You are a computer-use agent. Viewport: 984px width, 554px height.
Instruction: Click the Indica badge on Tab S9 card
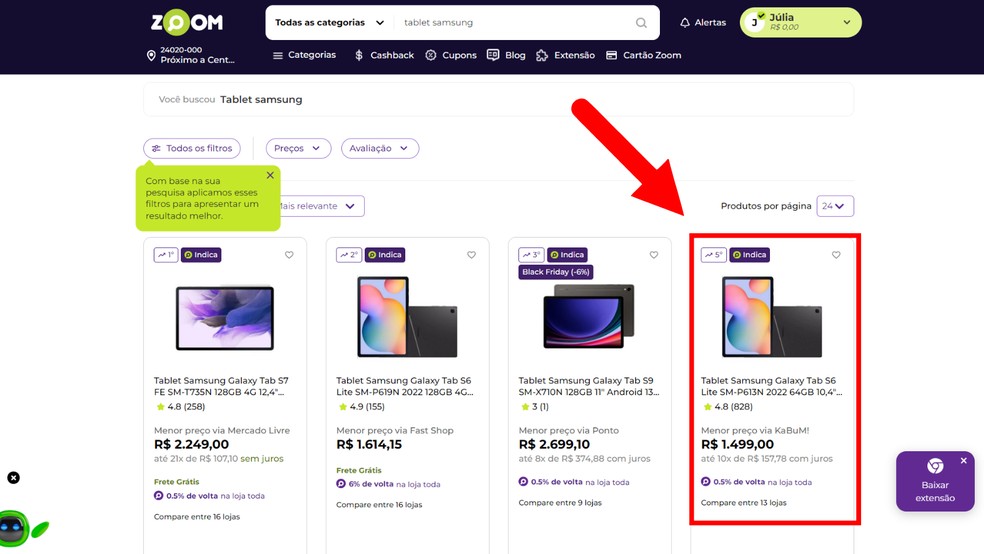[567, 255]
